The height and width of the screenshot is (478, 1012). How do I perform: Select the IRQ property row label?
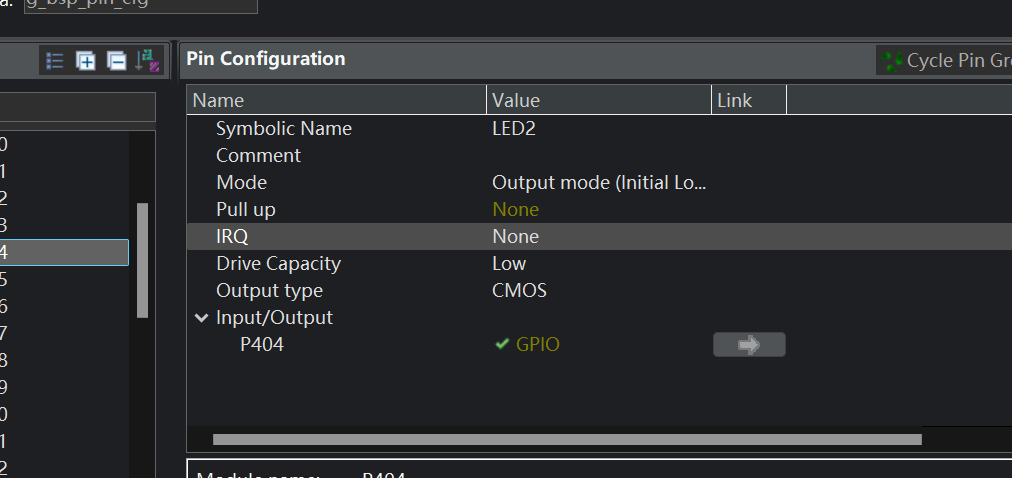232,237
